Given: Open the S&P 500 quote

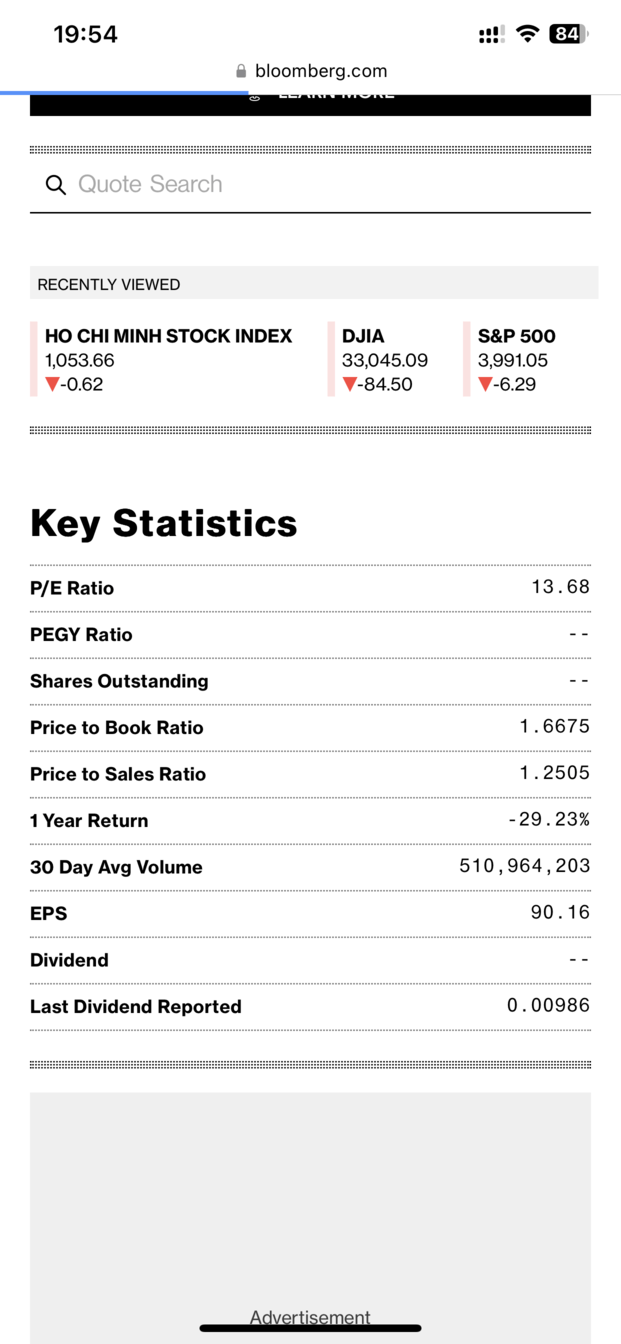Looking at the screenshot, I should [516, 336].
